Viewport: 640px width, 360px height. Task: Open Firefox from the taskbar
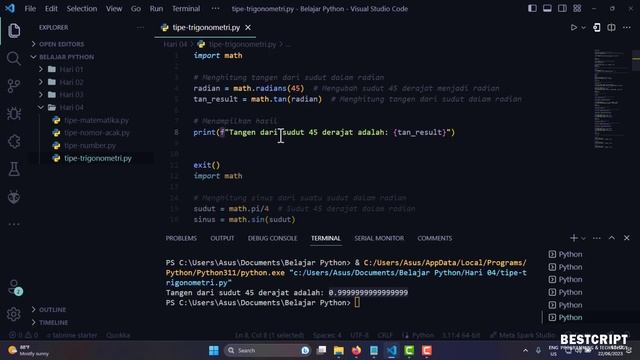tap(356, 350)
